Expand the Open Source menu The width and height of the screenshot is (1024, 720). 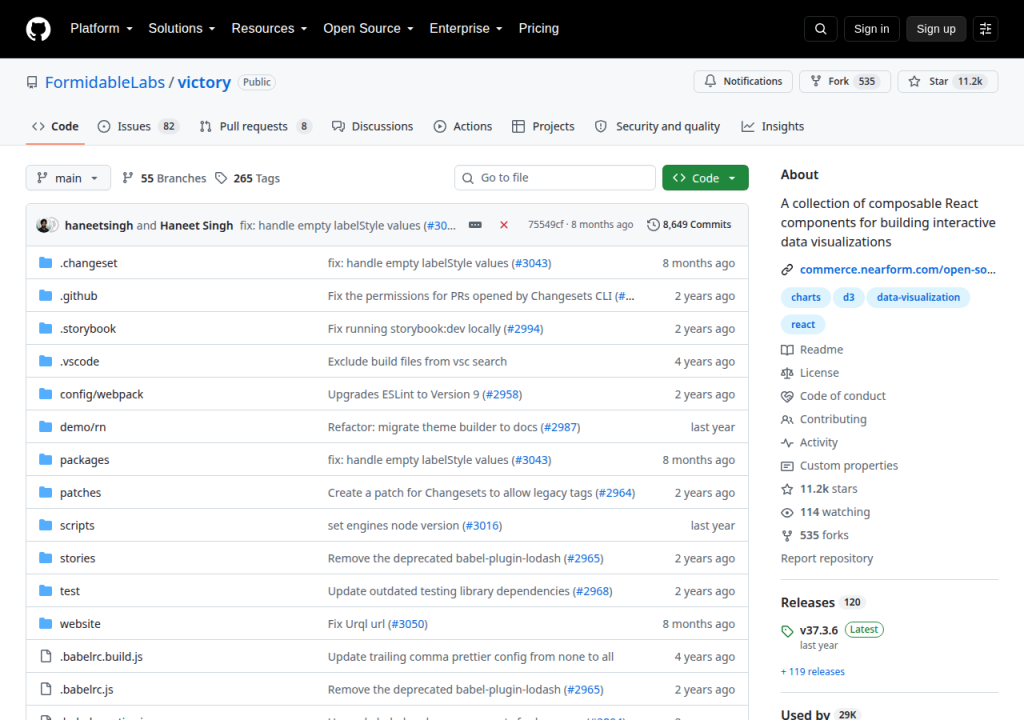coord(368,29)
